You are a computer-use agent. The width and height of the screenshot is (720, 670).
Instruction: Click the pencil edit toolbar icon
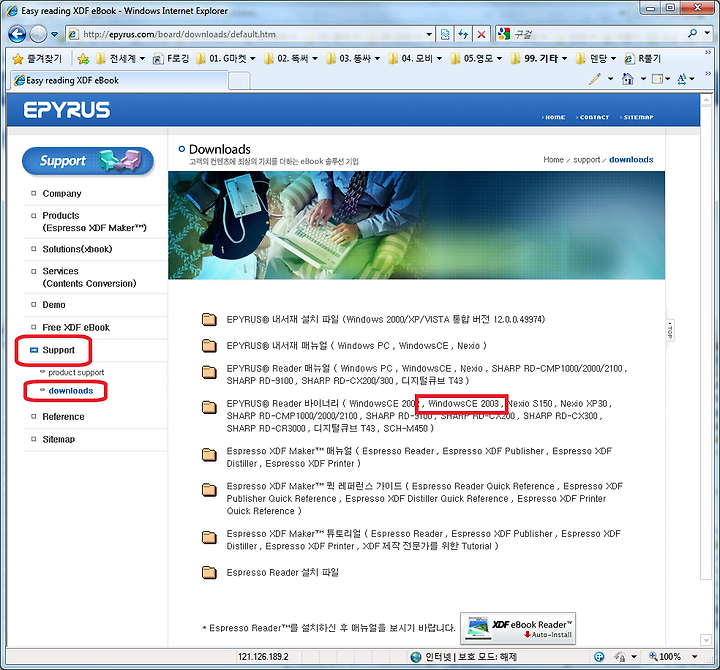[595, 79]
